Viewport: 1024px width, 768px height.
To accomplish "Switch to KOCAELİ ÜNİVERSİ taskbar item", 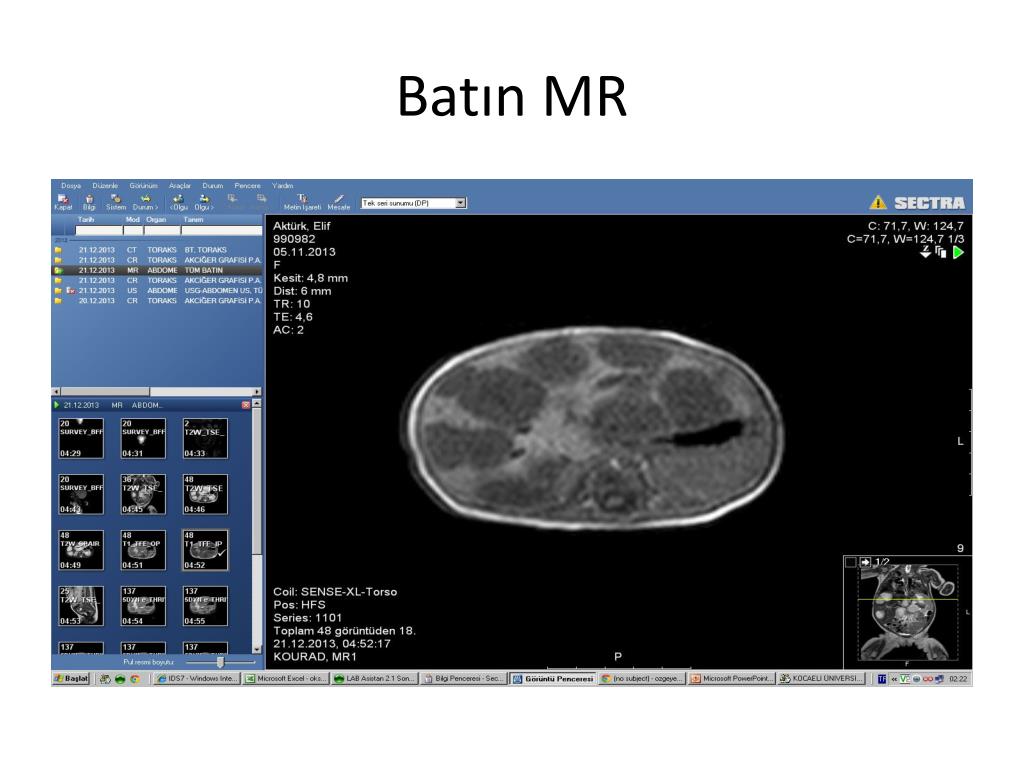I will (822, 679).
